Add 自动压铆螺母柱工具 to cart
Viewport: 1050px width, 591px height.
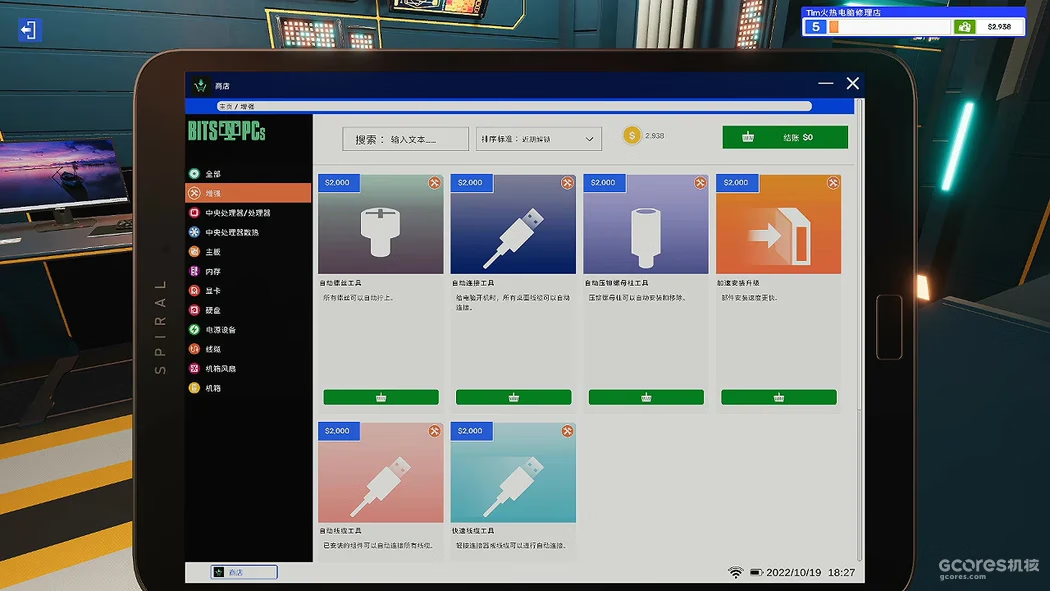point(646,397)
